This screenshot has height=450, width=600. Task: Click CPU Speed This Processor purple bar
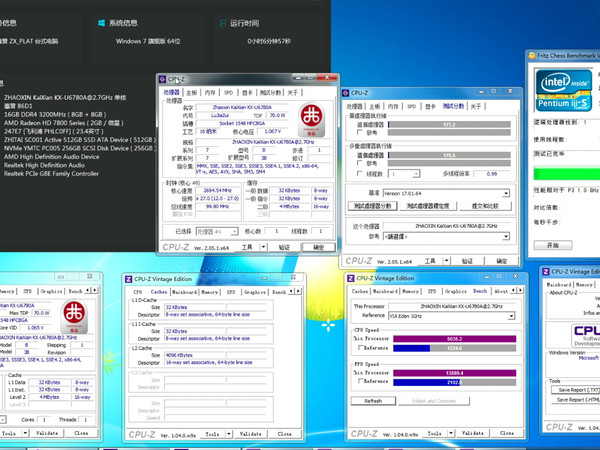click(x=455, y=339)
